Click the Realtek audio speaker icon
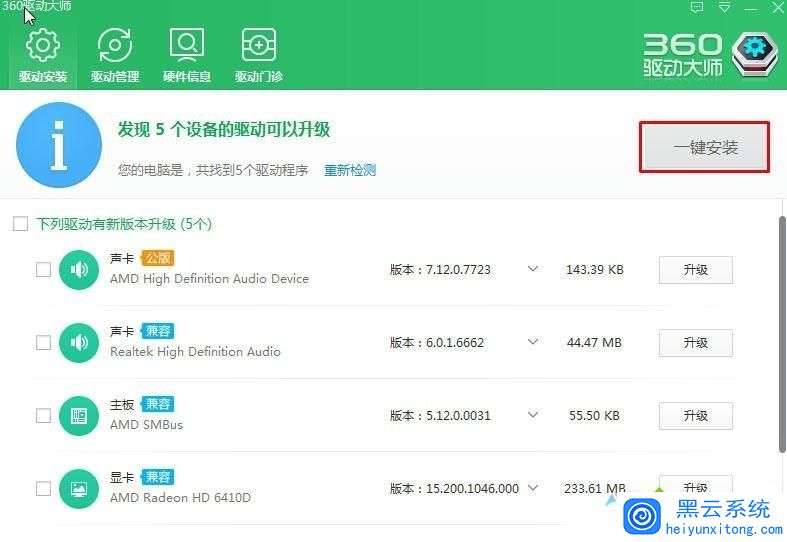787x542 pixels. click(x=78, y=342)
